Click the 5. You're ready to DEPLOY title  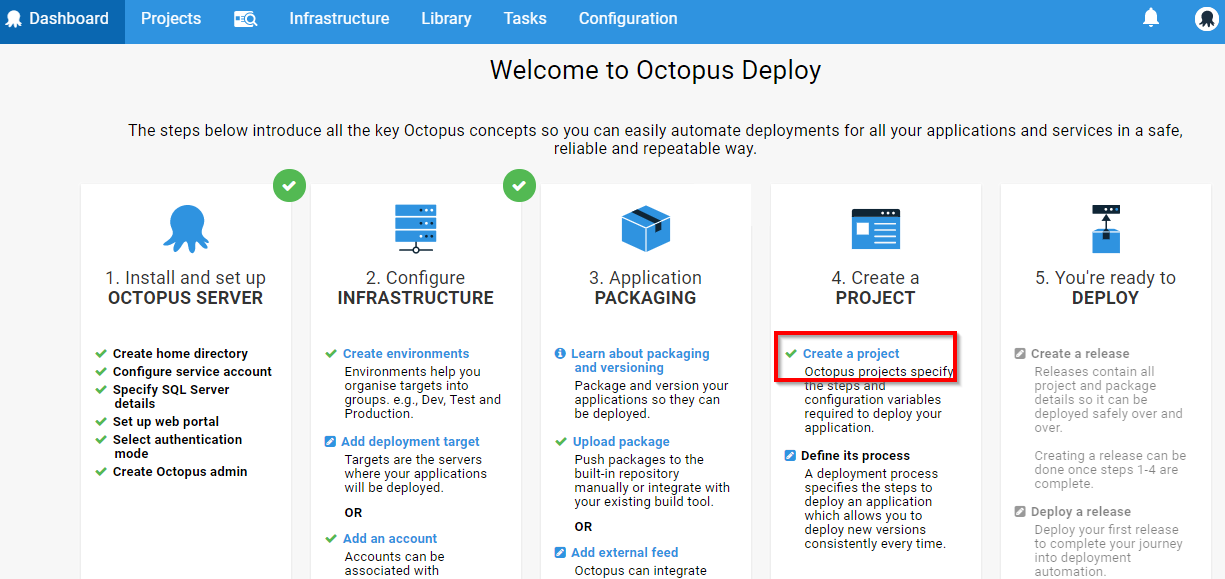(1105, 288)
